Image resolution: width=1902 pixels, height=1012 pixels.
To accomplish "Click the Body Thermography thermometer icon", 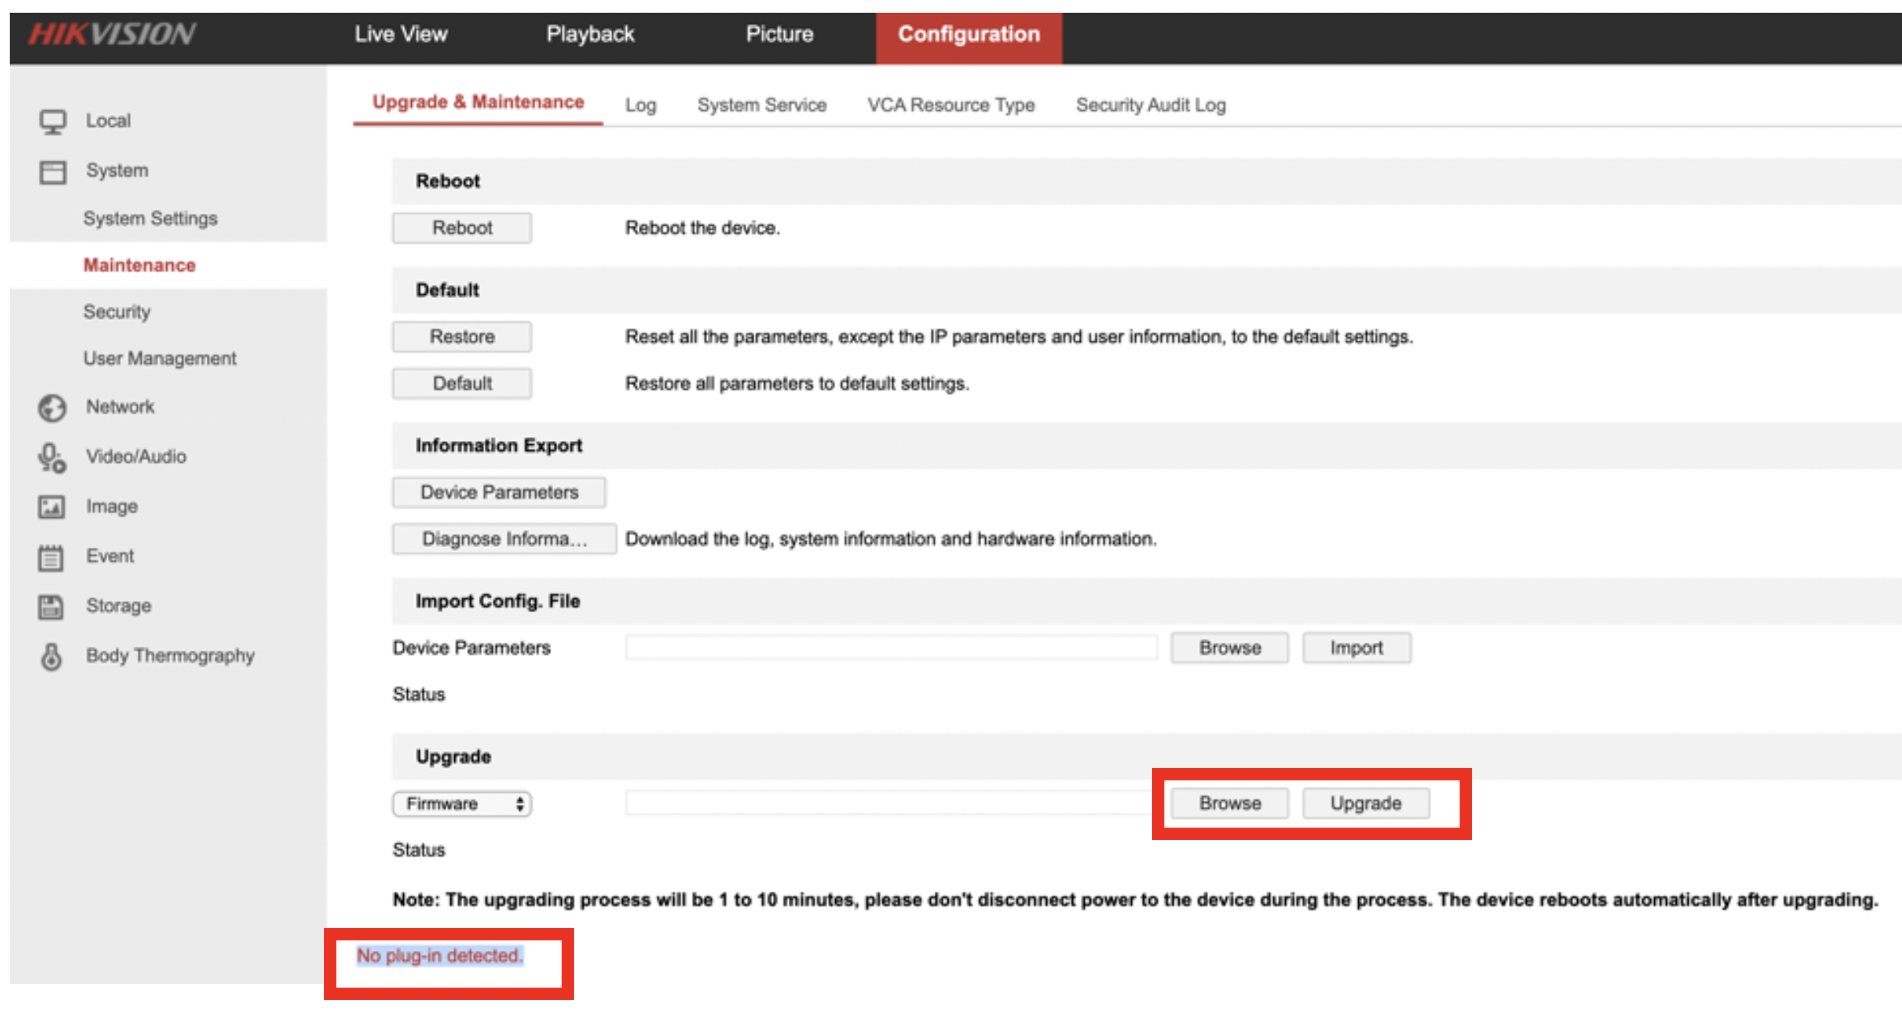I will tap(51, 657).
